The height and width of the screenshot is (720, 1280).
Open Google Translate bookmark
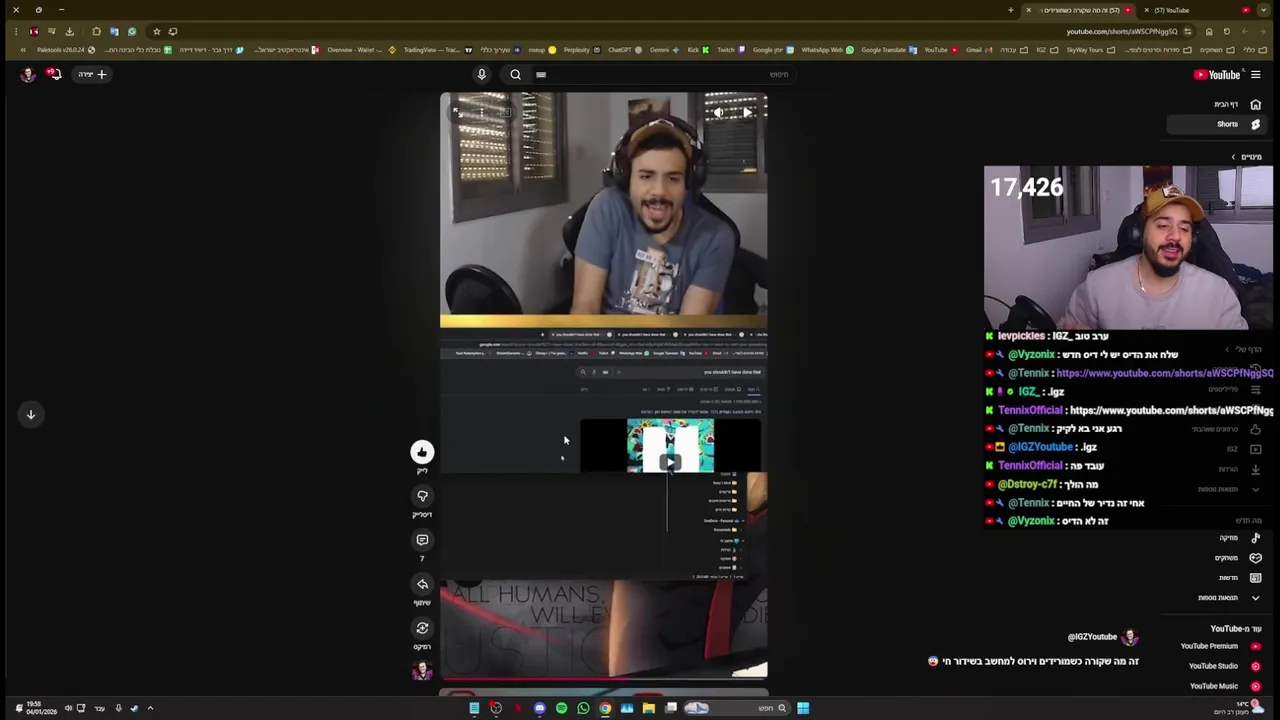pyautogui.click(x=887, y=49)
